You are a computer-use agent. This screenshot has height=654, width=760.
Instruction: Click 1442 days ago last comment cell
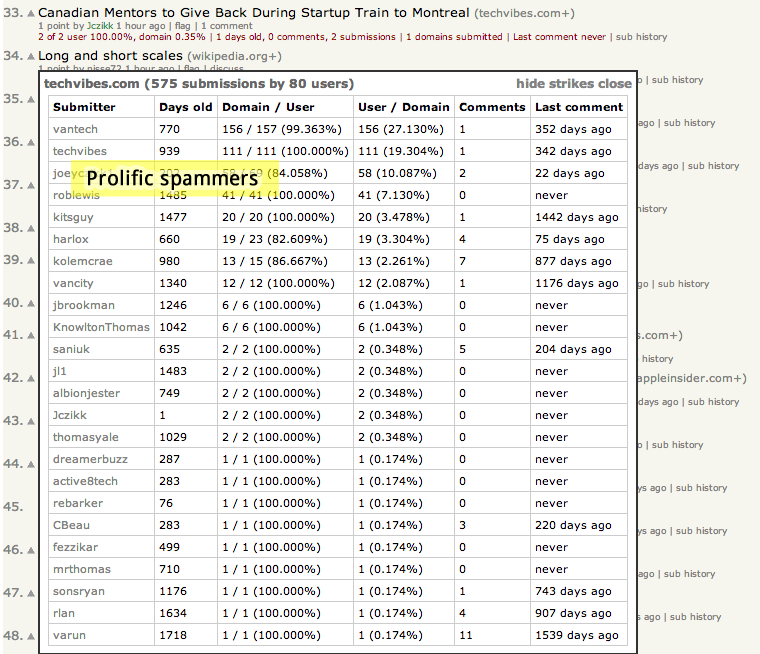[577, 217]
